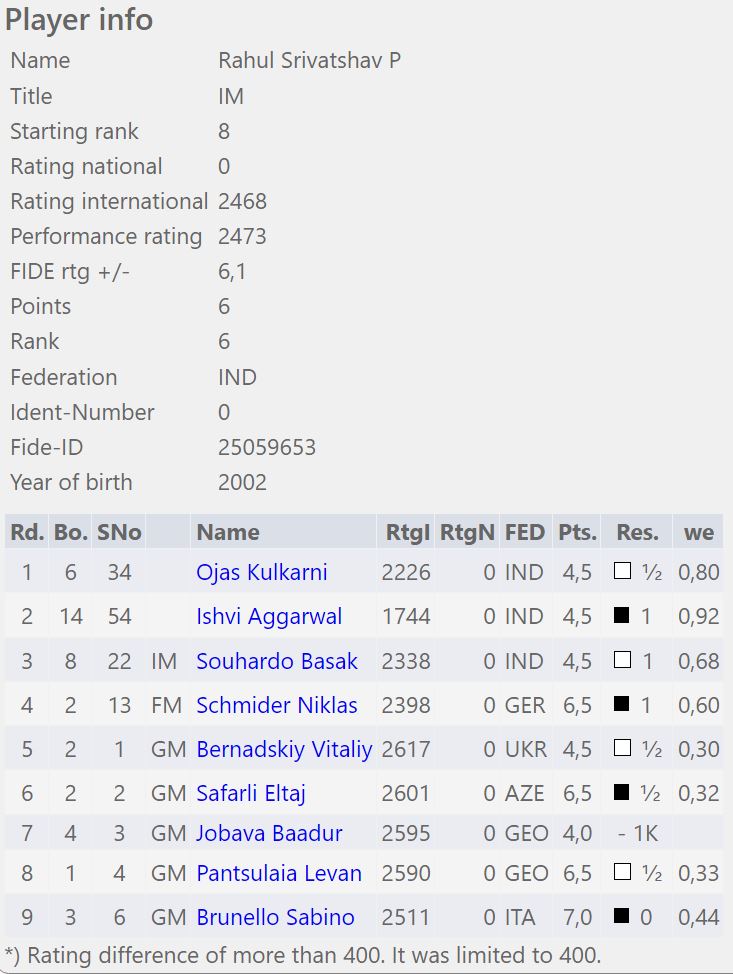Click black square in Safarli Eltaj row
This screenshot has width=733, height=974.
click(622, 793)
